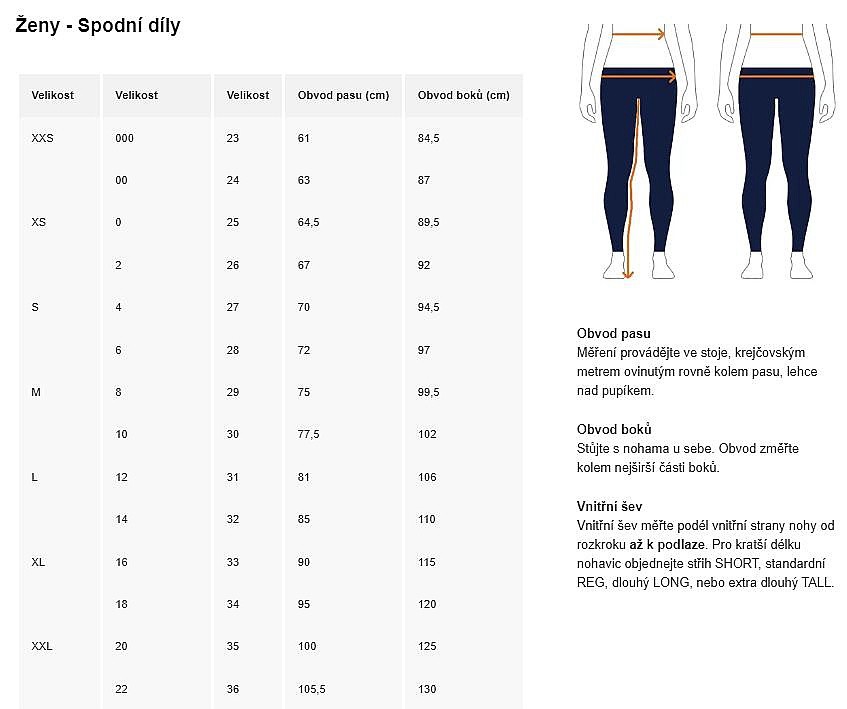This screenshot has height=709, width=847.
Task: Select the XXS size cell
Action: coord(43,138)
